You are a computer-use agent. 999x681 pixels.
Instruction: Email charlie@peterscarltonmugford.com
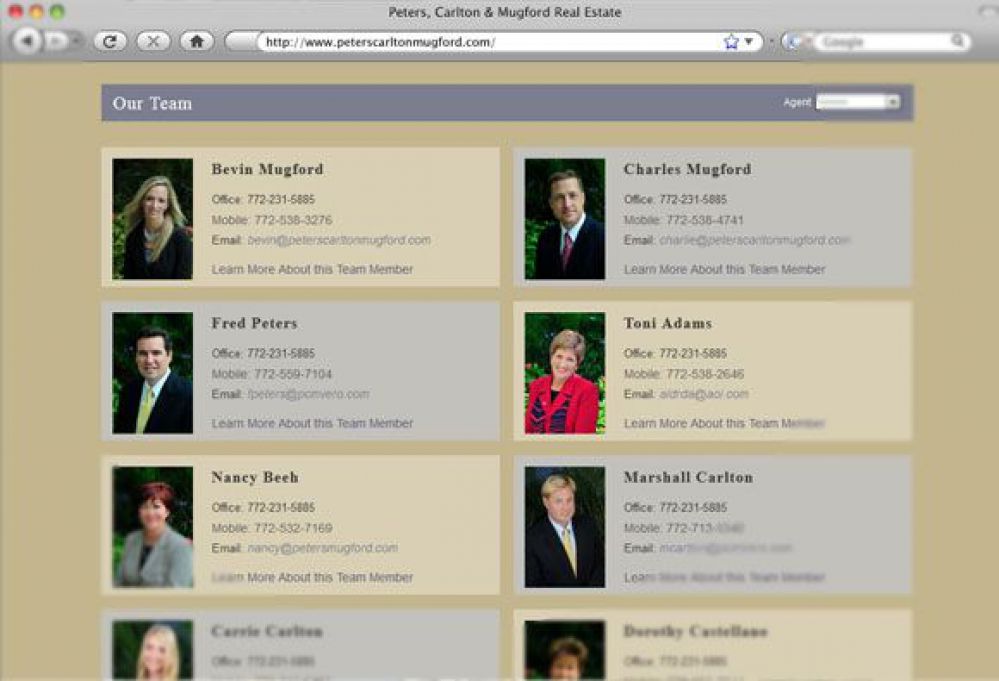point(754,240)
